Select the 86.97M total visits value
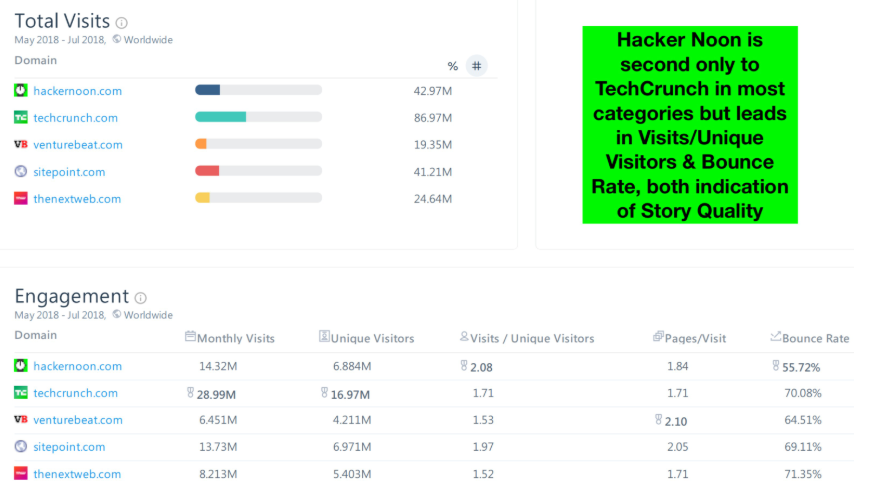Screen dimensions: 870x502 pos(433,118)
